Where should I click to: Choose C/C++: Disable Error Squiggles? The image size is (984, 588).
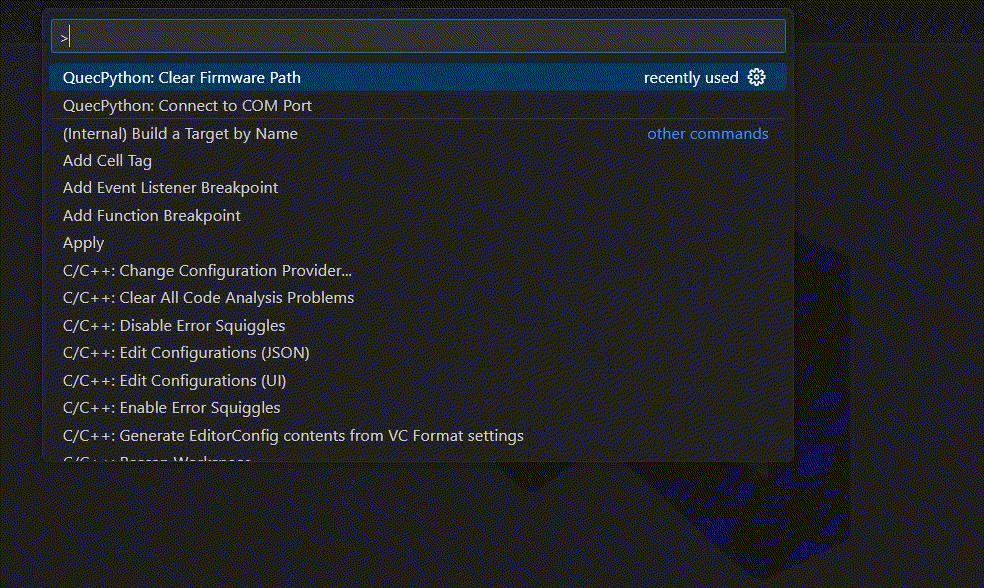tap(418, 325)
